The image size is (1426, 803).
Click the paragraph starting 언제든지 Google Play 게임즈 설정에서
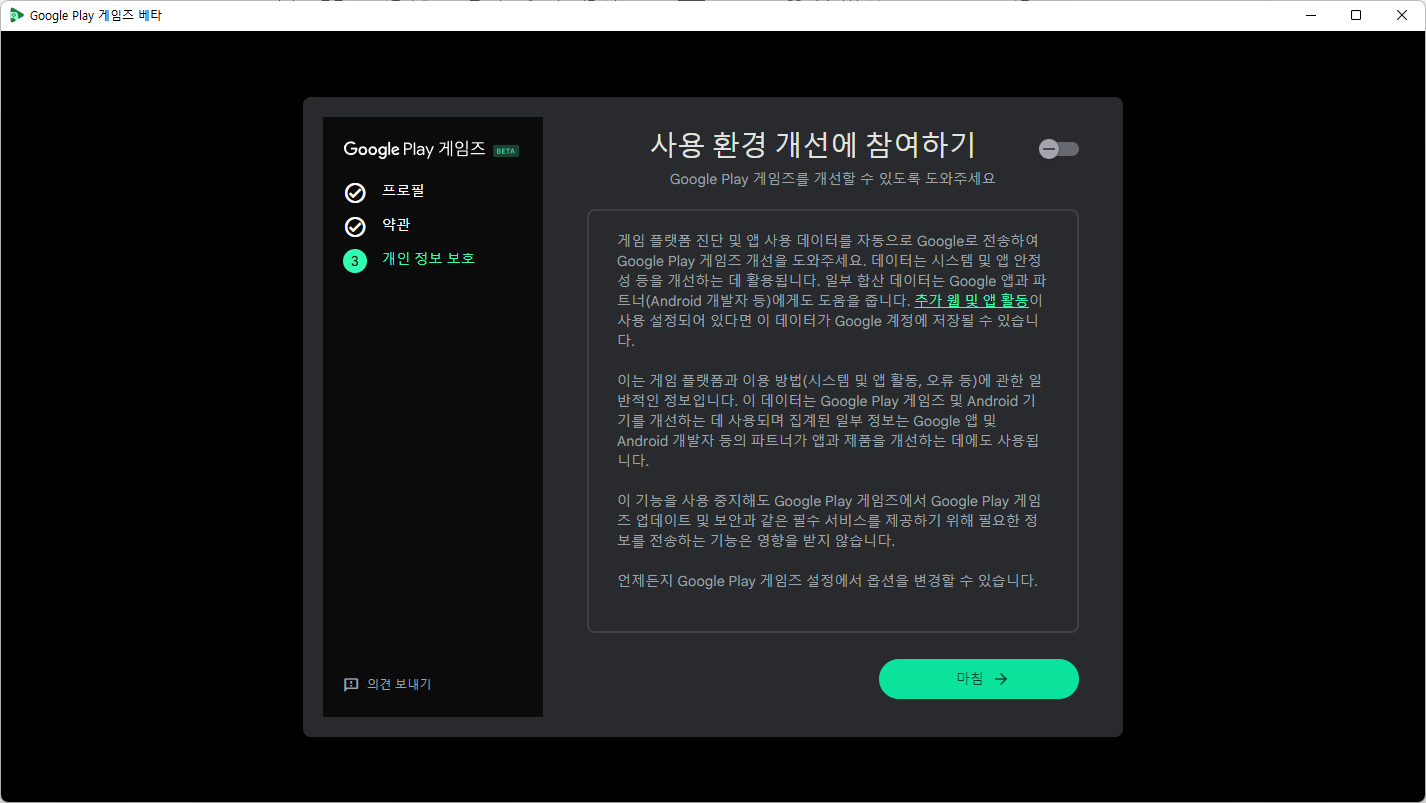click(x=828, y=581)
